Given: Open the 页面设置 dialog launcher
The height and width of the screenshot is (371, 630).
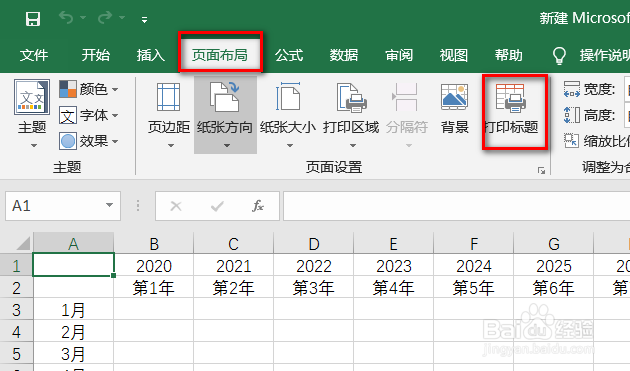Looking at the screenshot, I should (x=541, y=171).
